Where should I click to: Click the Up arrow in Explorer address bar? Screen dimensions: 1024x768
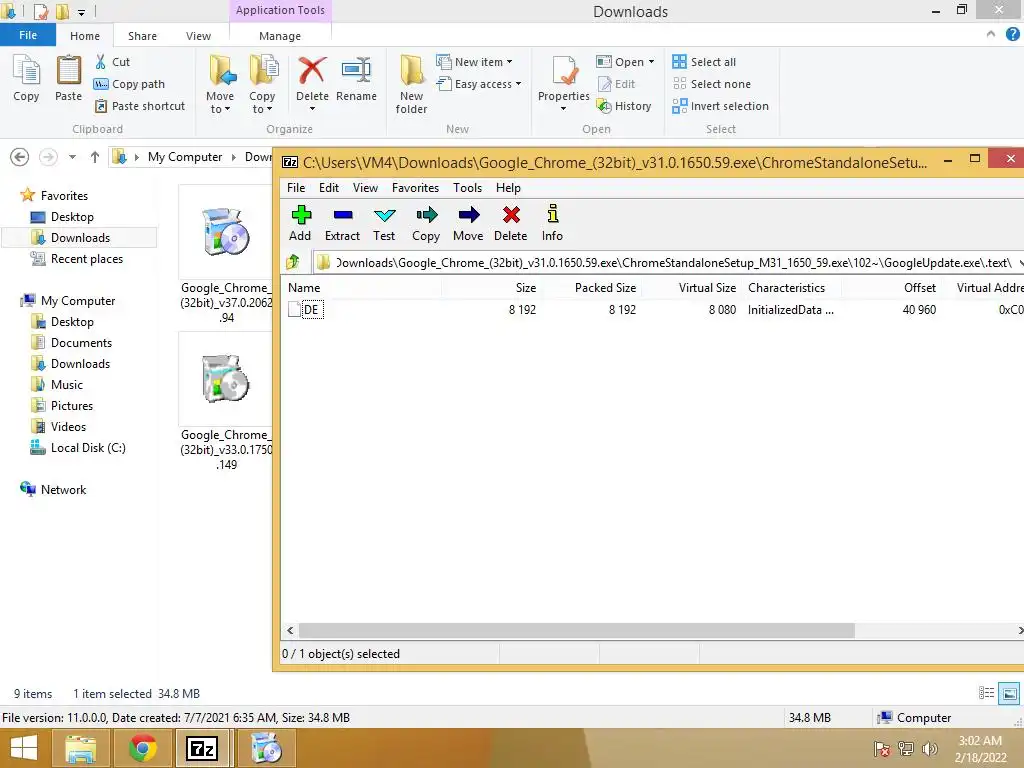pos(95,157)
